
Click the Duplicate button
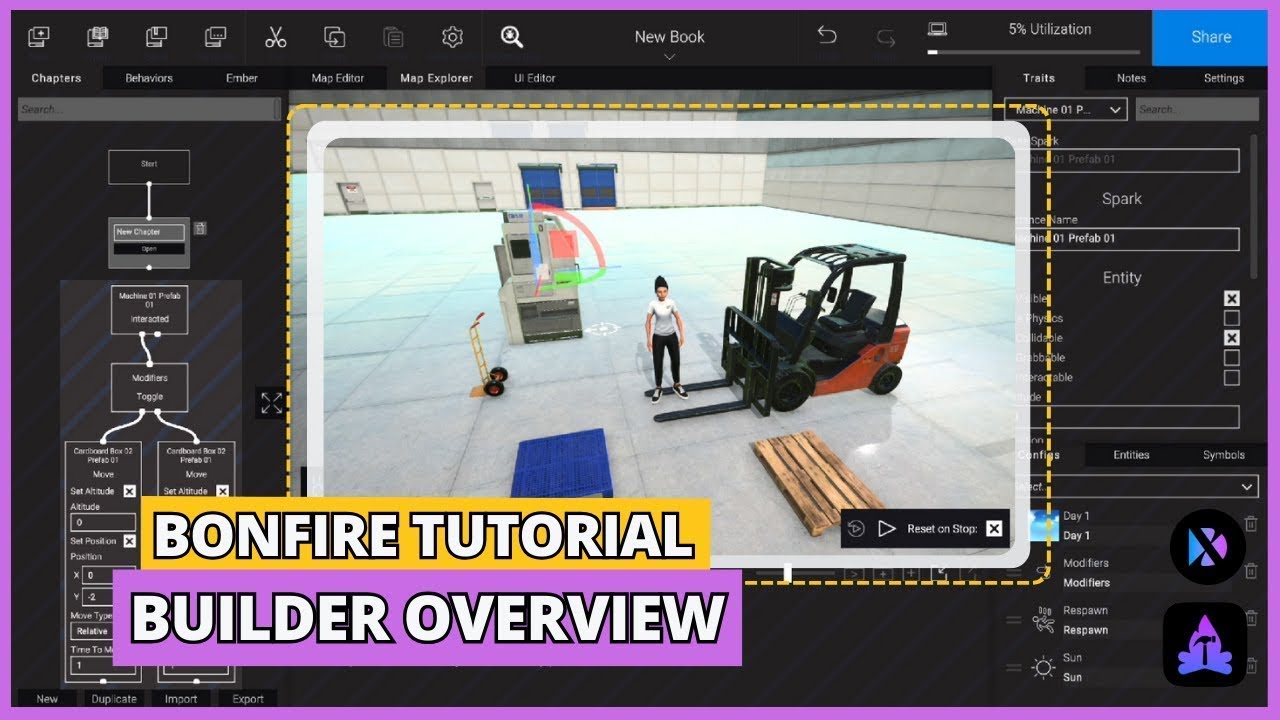(x=114, y=699)
